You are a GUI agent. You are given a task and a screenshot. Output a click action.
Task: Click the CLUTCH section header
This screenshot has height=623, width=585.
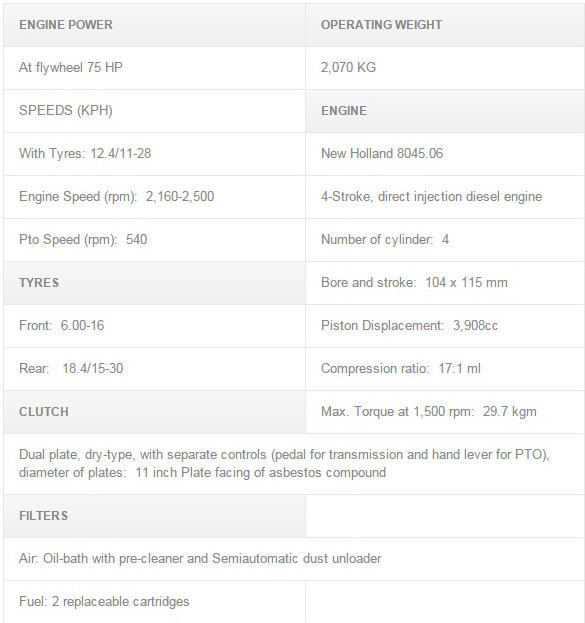coord(154,412)
